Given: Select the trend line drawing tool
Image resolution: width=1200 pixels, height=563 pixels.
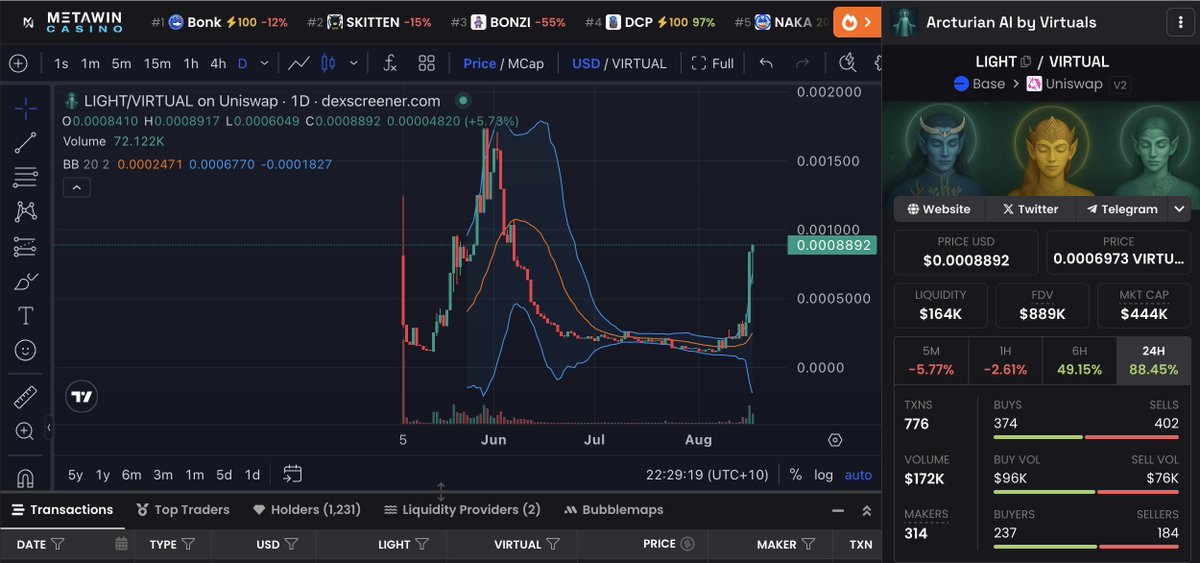Looking at the screenshot, I should pos(26,143).
